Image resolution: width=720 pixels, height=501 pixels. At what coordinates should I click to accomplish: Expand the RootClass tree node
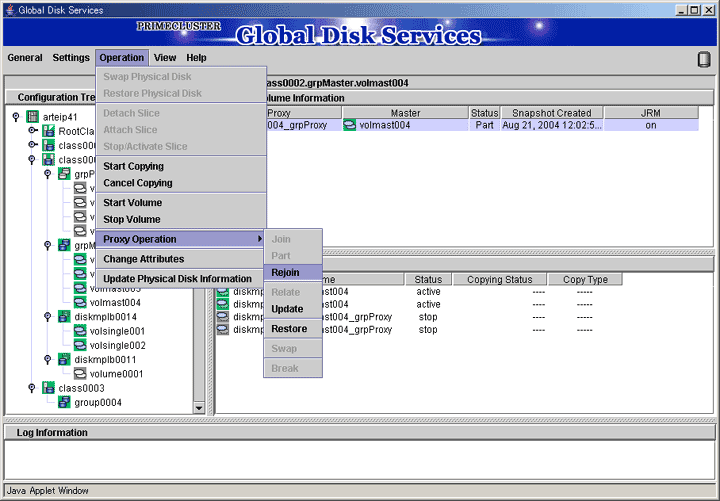click(x=32, y=131)
